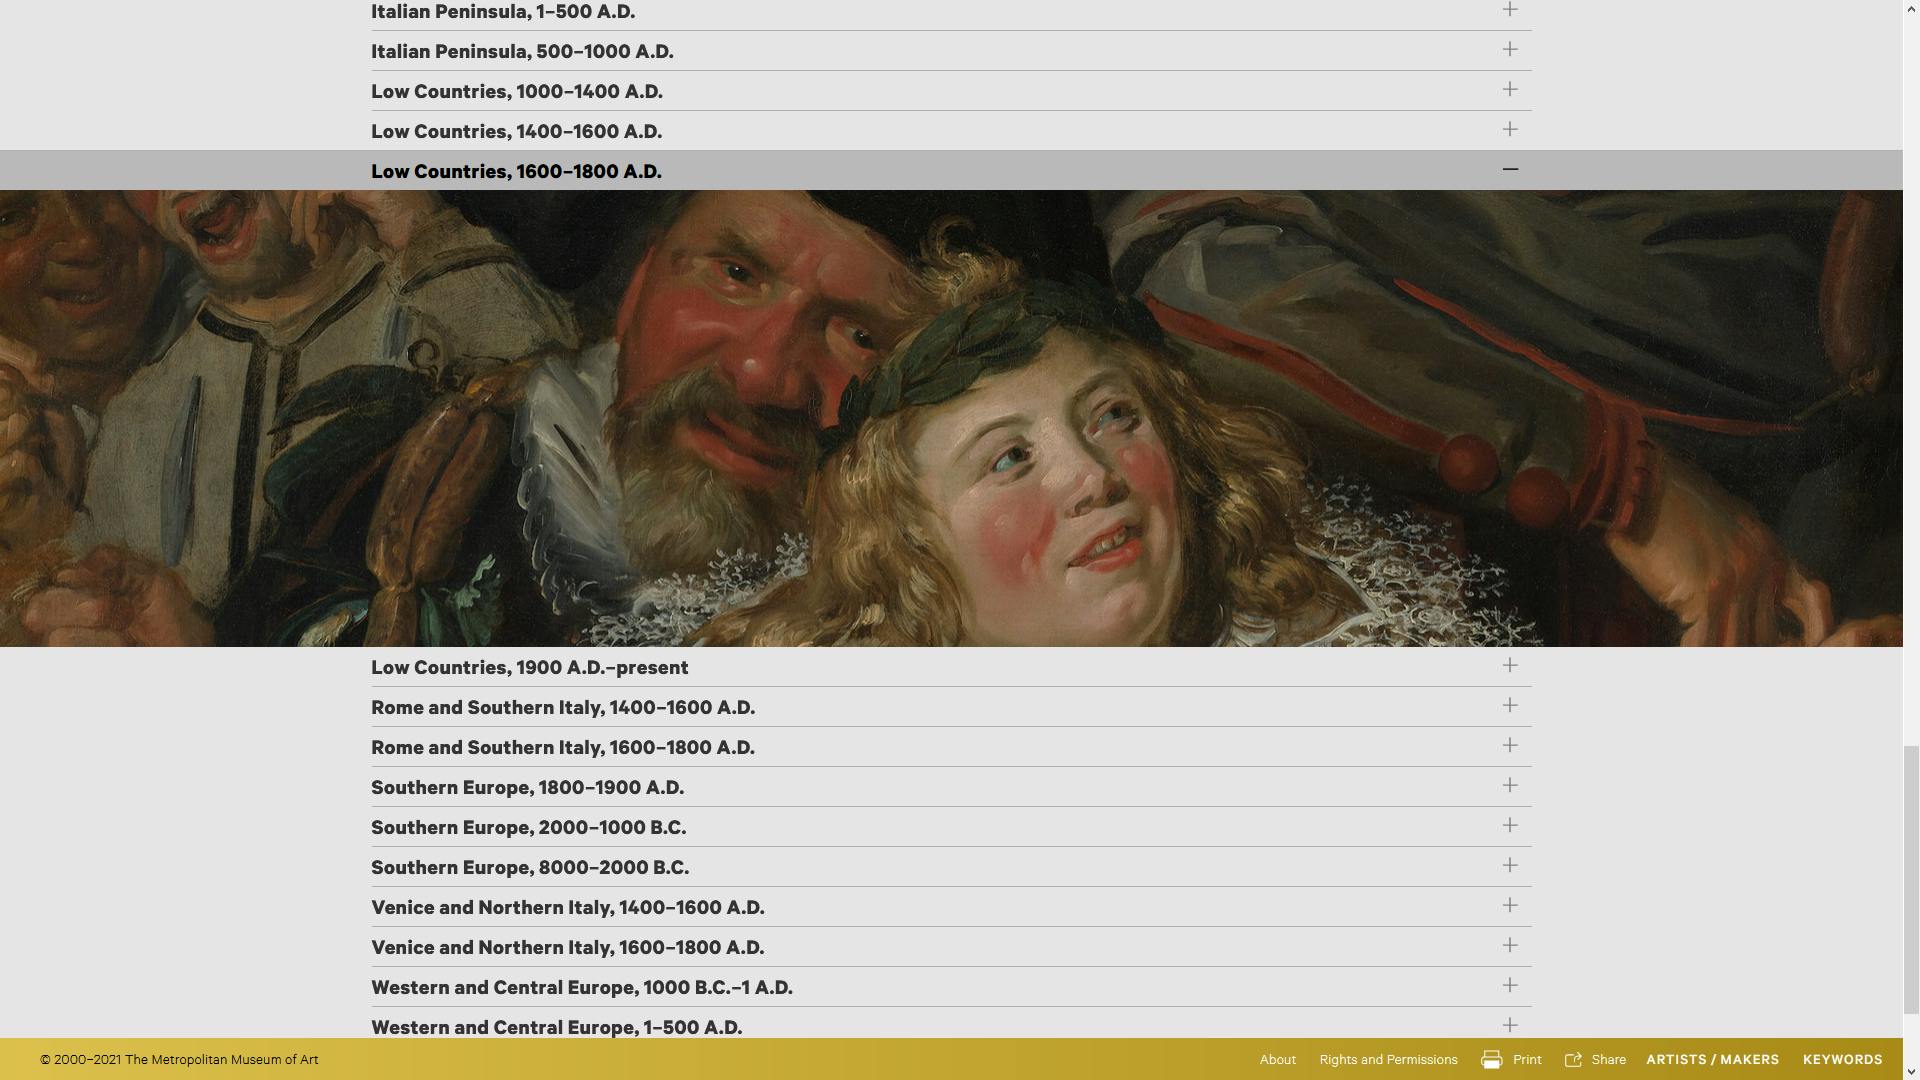The image size is (1920, 1080).
Task: Click plus icon beside Venice 1400–1600
Action: point(1510,906)
